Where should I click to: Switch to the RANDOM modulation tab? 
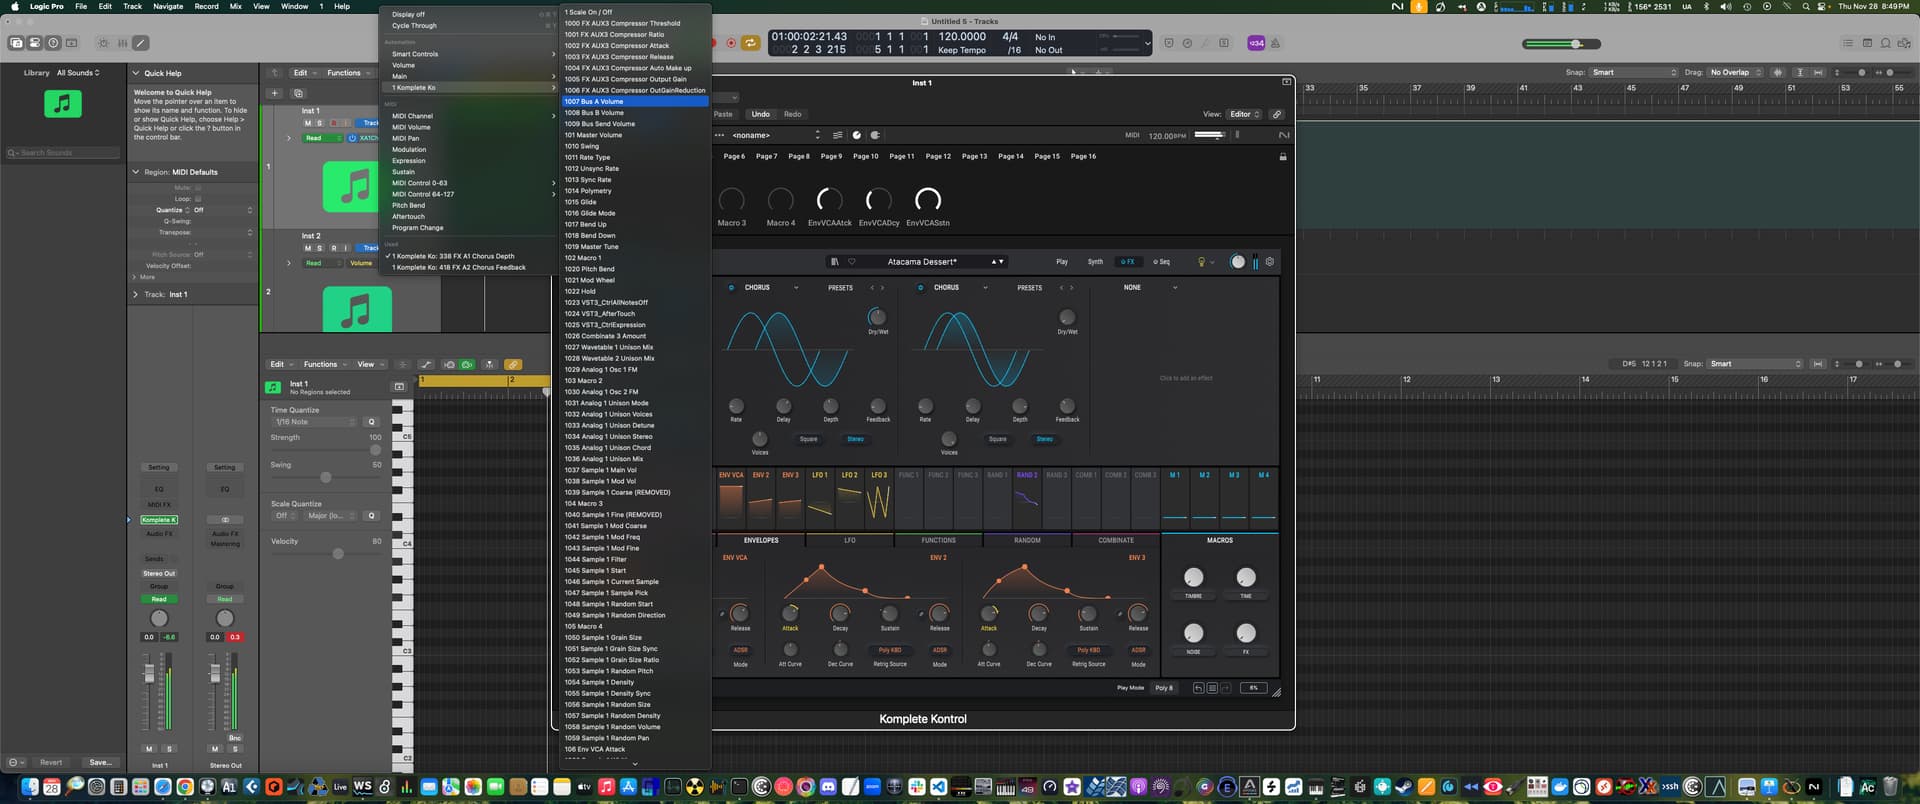tap(1027, 541)
